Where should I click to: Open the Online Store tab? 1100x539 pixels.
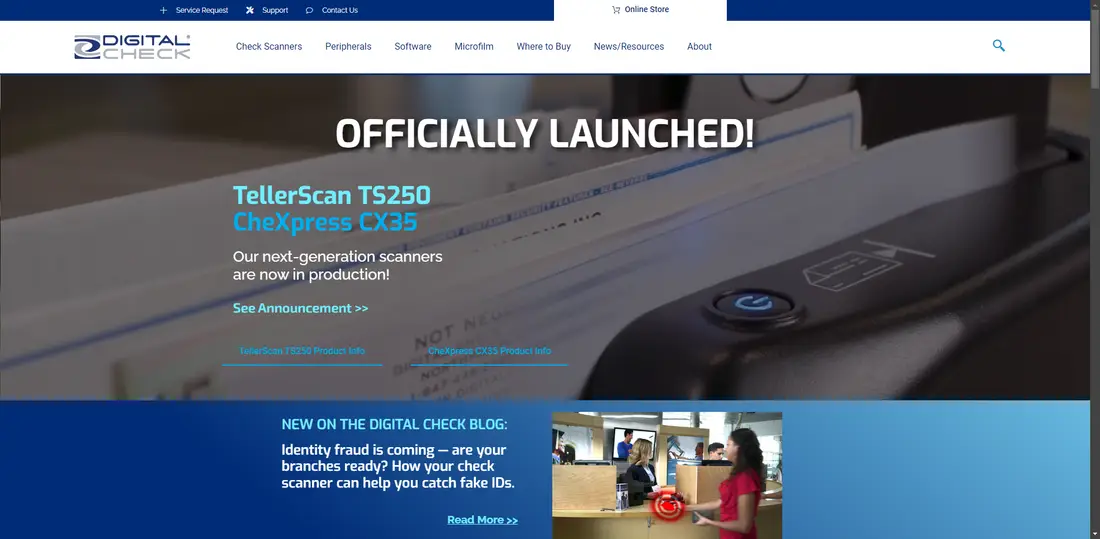[x=640, y=10]
